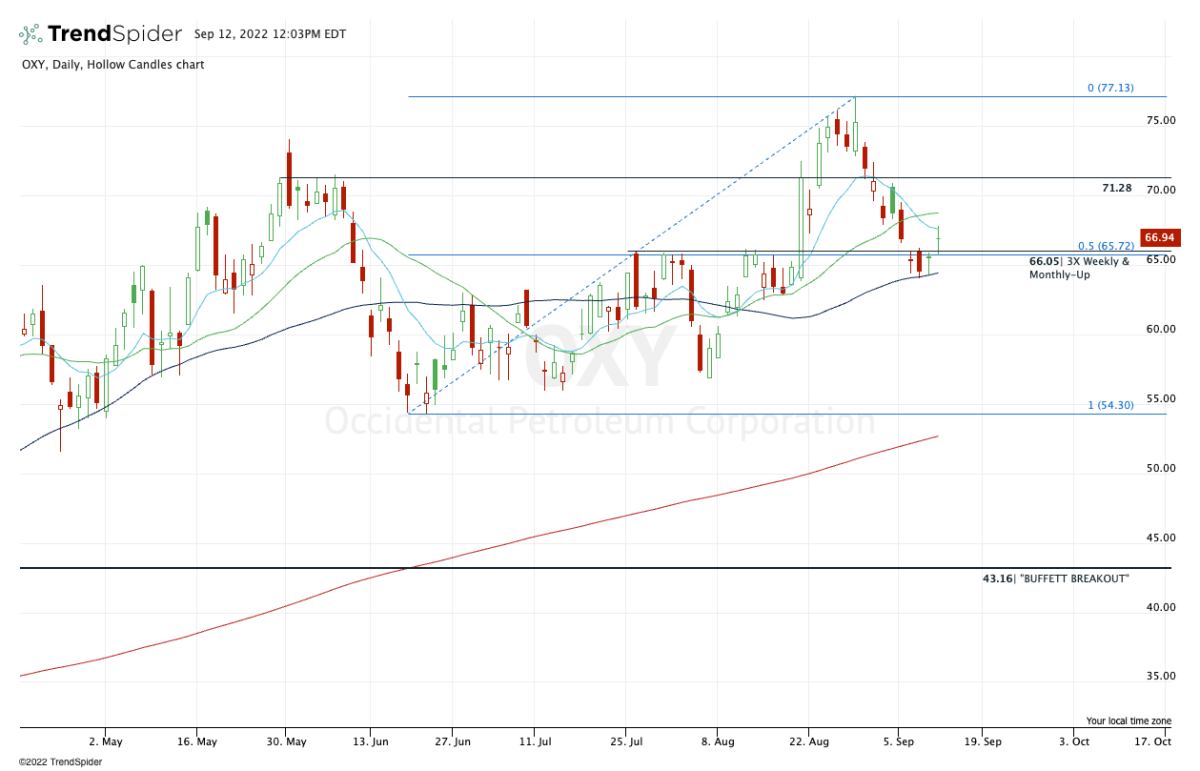Viewport: 1200px width, 771px height.
Task: Click the 75.00 price axis label
Action: [1160, 121]
